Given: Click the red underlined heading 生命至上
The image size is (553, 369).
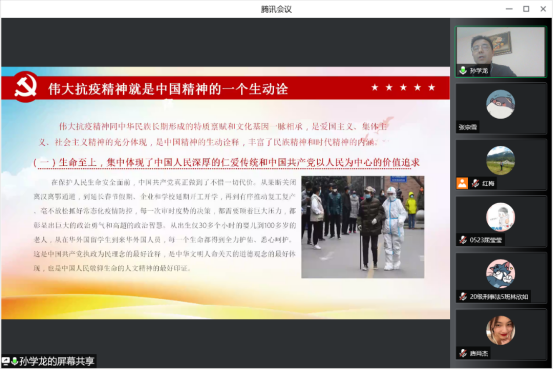Looking at the screenshot, I should click(x=226, y=163).
